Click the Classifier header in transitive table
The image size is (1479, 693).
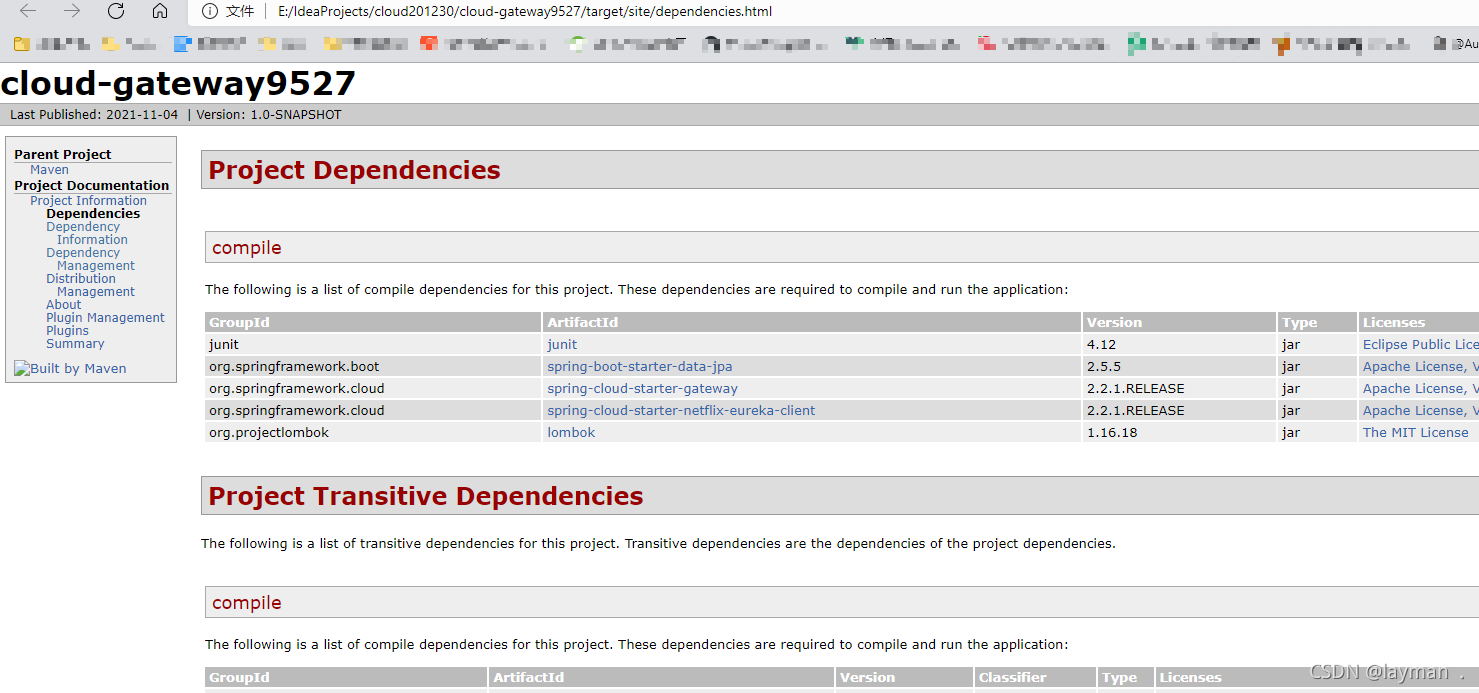tap(1035, 677)
